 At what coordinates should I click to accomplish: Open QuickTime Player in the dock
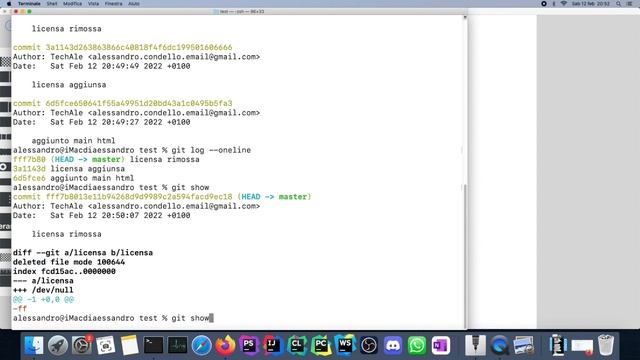499,345
